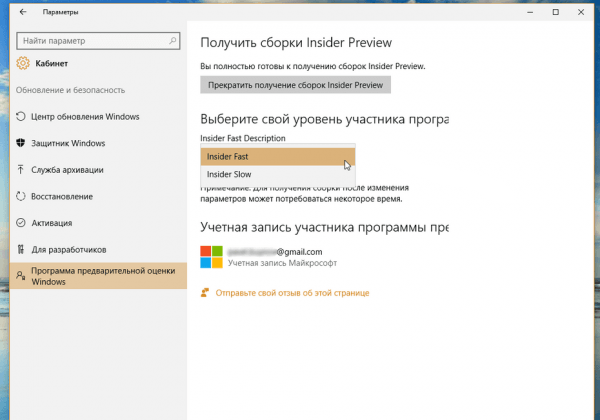The image size is (600, 420).
Task: Click the gmail.com account entry
Action: (x=275, y=252)
